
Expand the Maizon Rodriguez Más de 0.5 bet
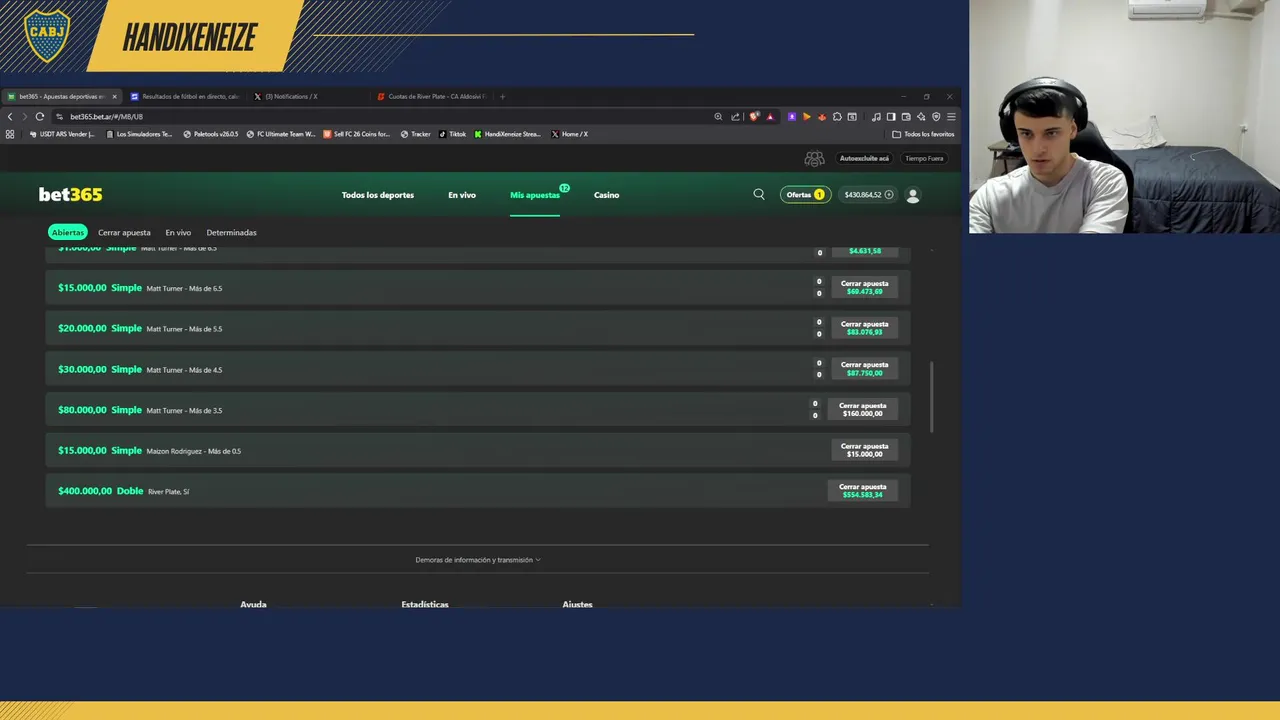click(478, 450)
